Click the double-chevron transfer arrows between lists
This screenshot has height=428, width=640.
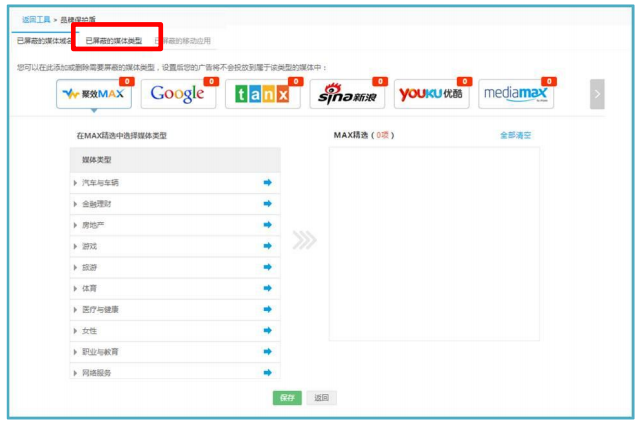coord(304,240)
